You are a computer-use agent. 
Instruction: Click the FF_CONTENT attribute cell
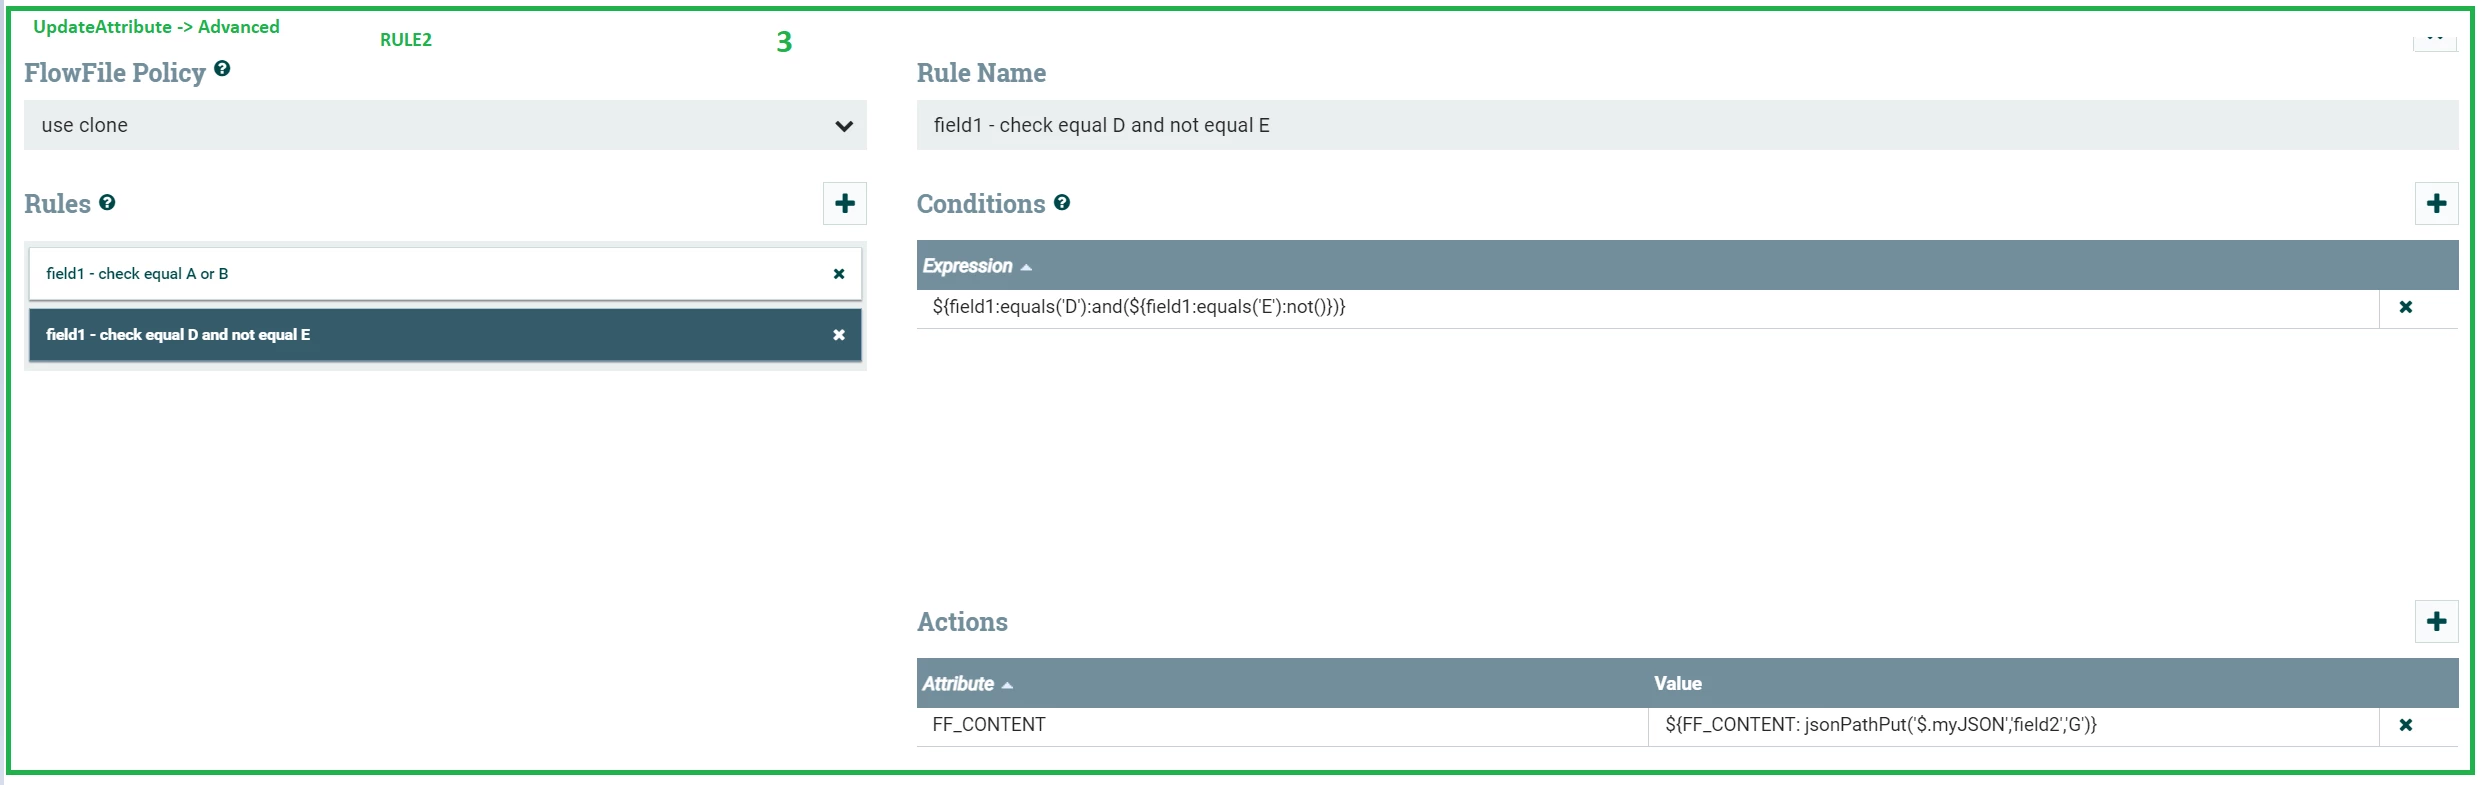pos(1282,726)
